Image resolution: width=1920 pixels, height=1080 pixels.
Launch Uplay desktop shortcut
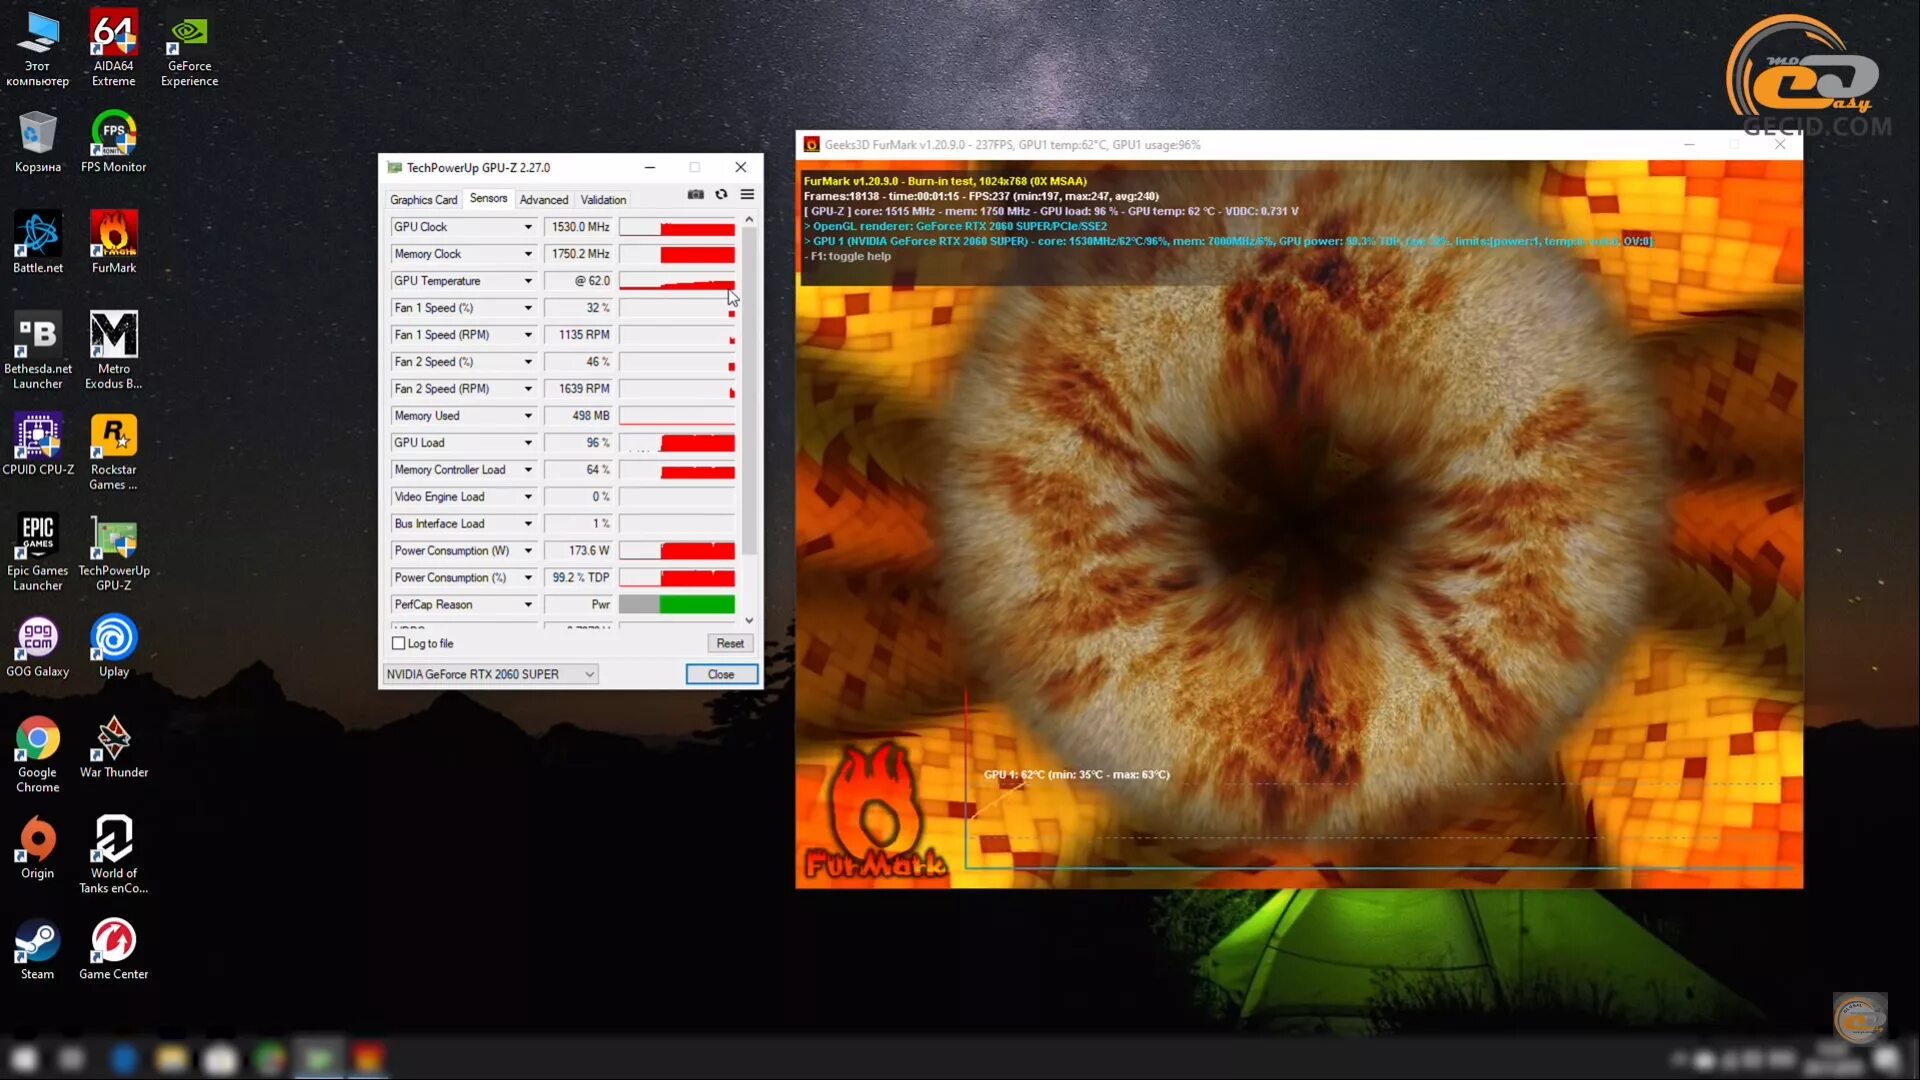[x=113, y=645]
